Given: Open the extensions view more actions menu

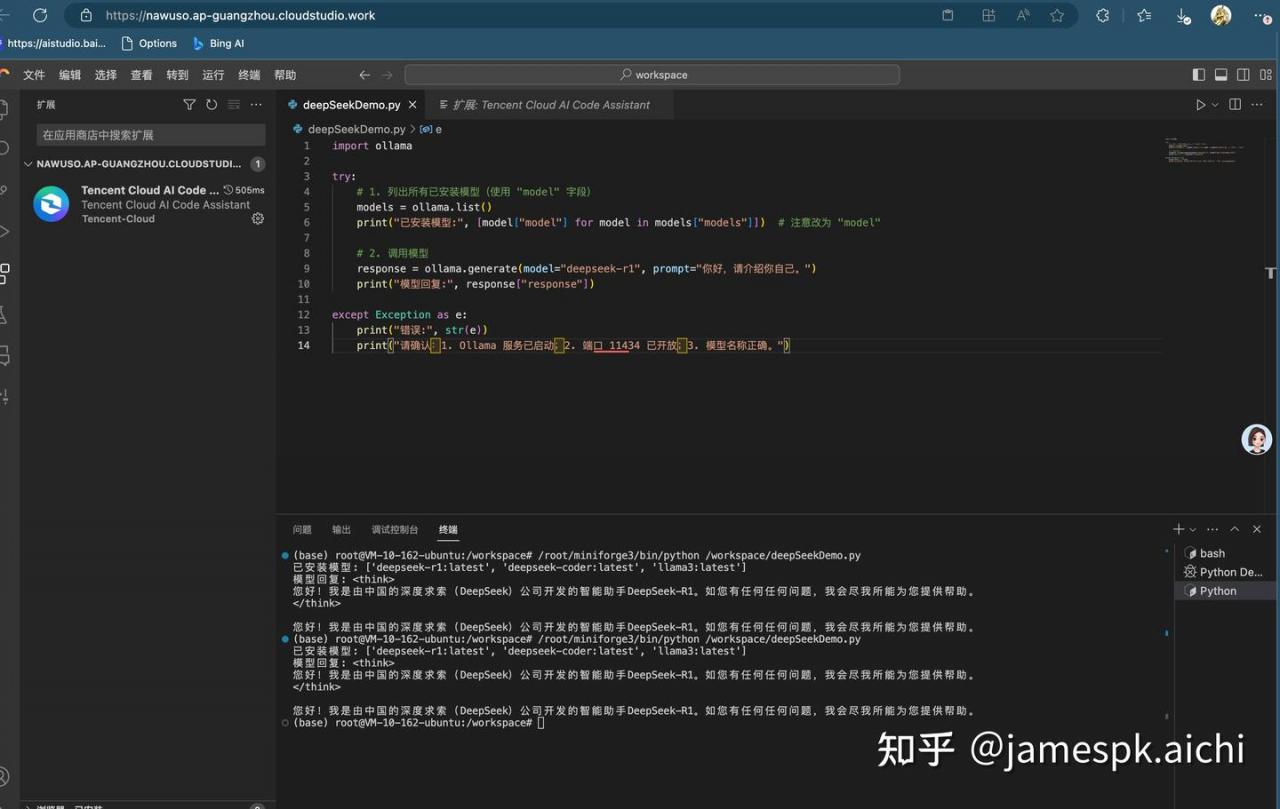Looking at the screenshot, I should point(256,104).
